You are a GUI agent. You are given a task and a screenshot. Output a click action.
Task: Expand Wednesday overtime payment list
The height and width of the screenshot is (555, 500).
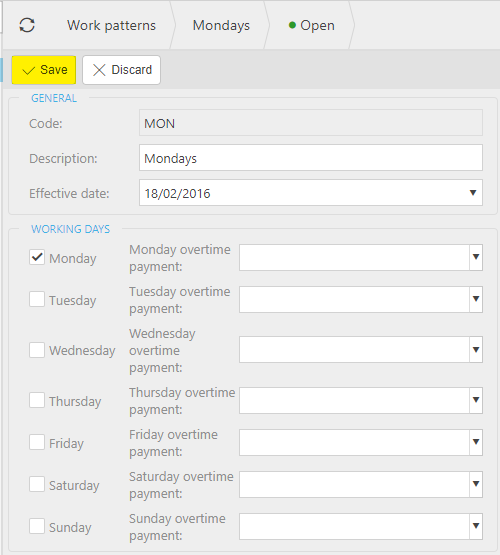(x=476, y=350)
